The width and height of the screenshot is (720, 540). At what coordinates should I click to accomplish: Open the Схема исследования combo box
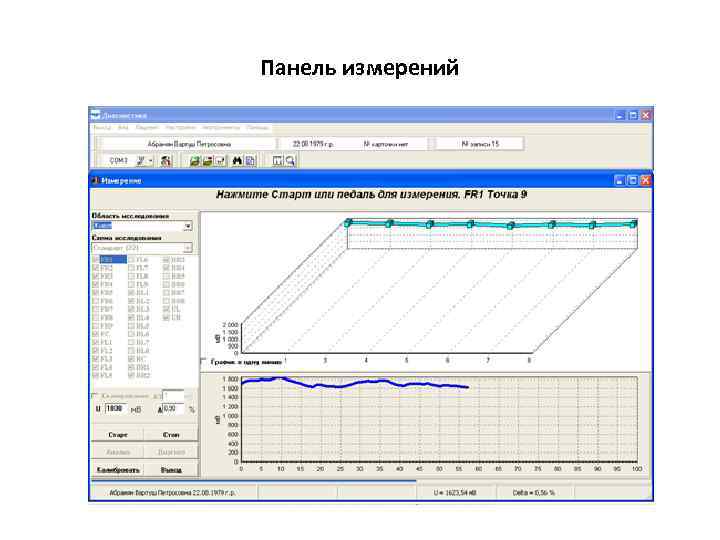pos(142,248)
